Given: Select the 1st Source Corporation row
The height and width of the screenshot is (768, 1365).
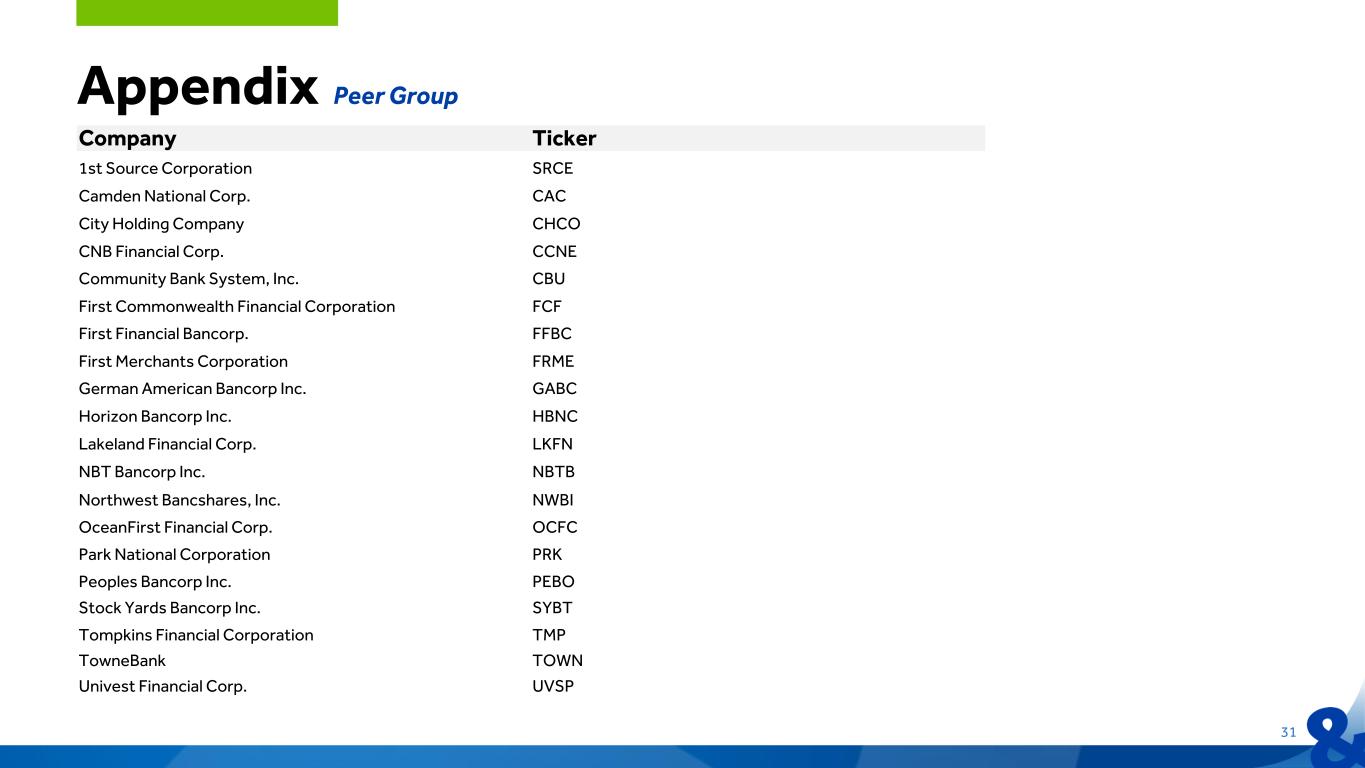Looking at the screenshot, I should click(531, 168).
